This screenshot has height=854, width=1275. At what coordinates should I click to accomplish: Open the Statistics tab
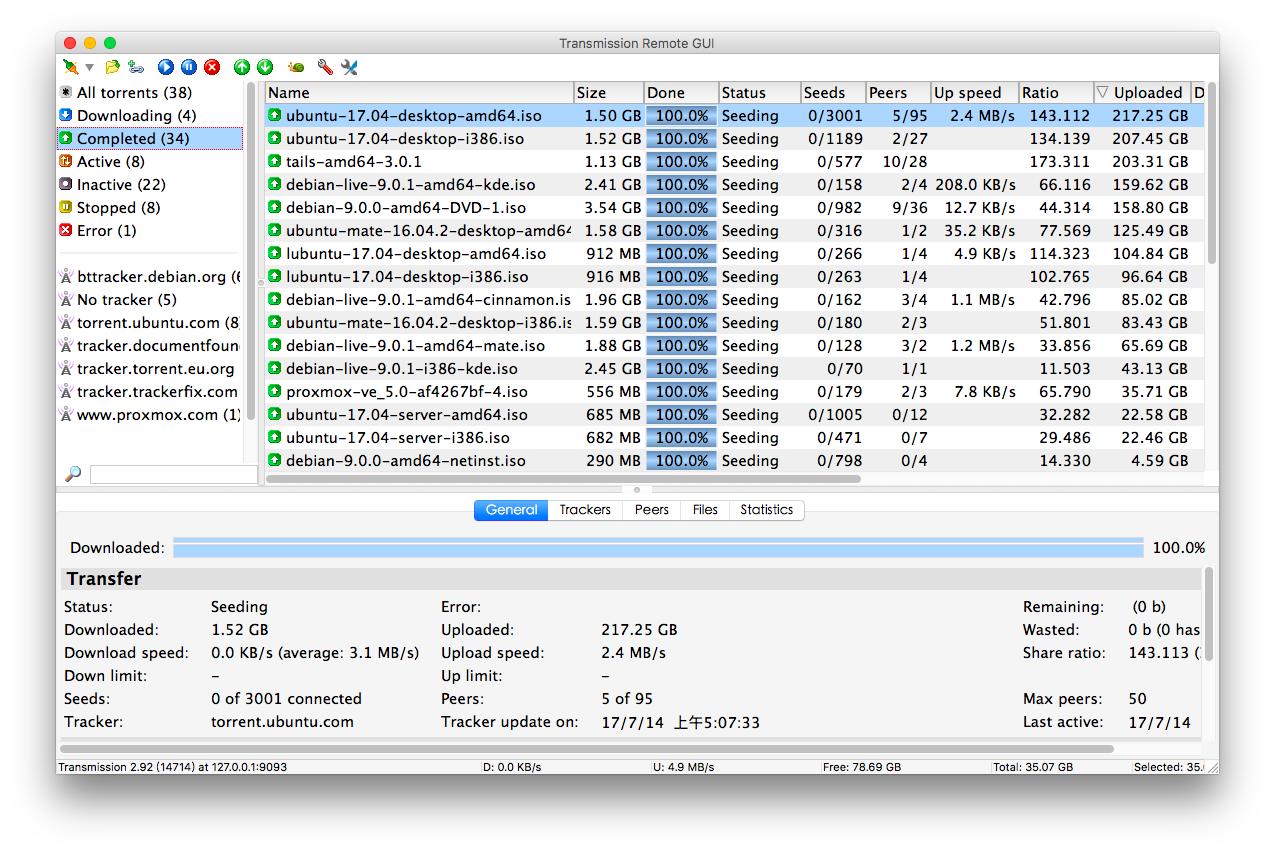[766, 510]
